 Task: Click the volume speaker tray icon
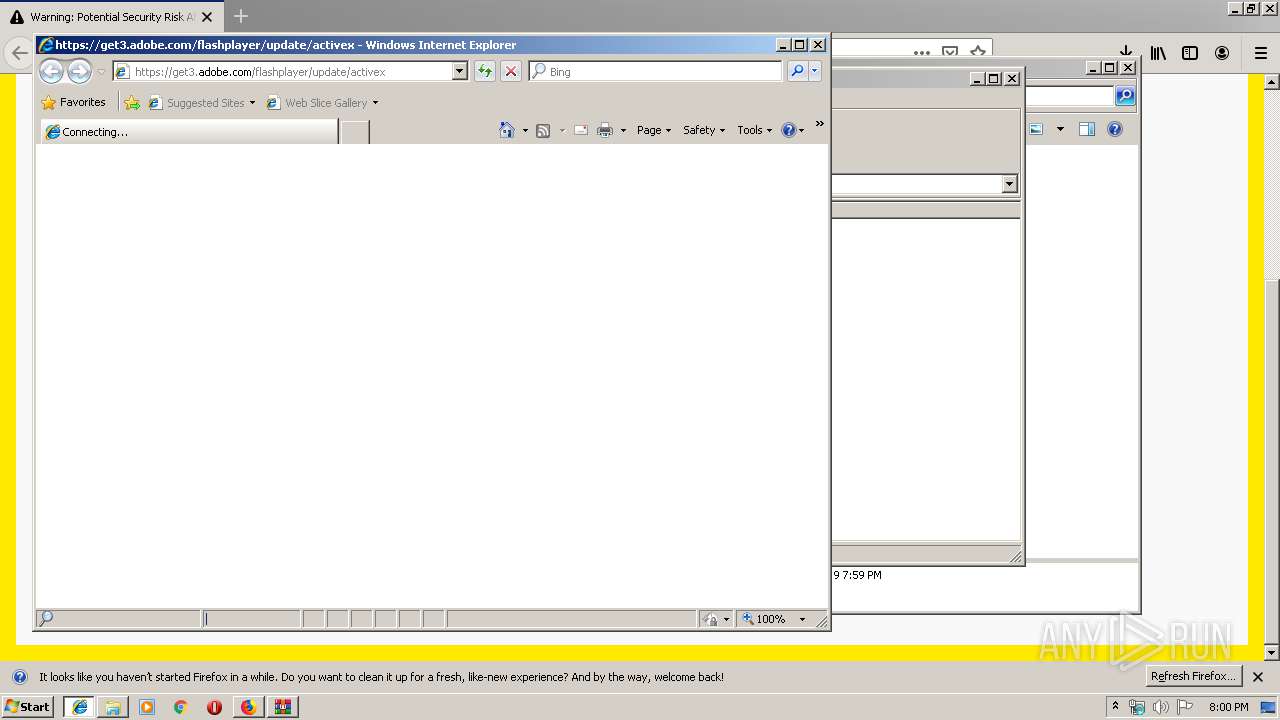pyautogui.click(x=1160, y=707)
